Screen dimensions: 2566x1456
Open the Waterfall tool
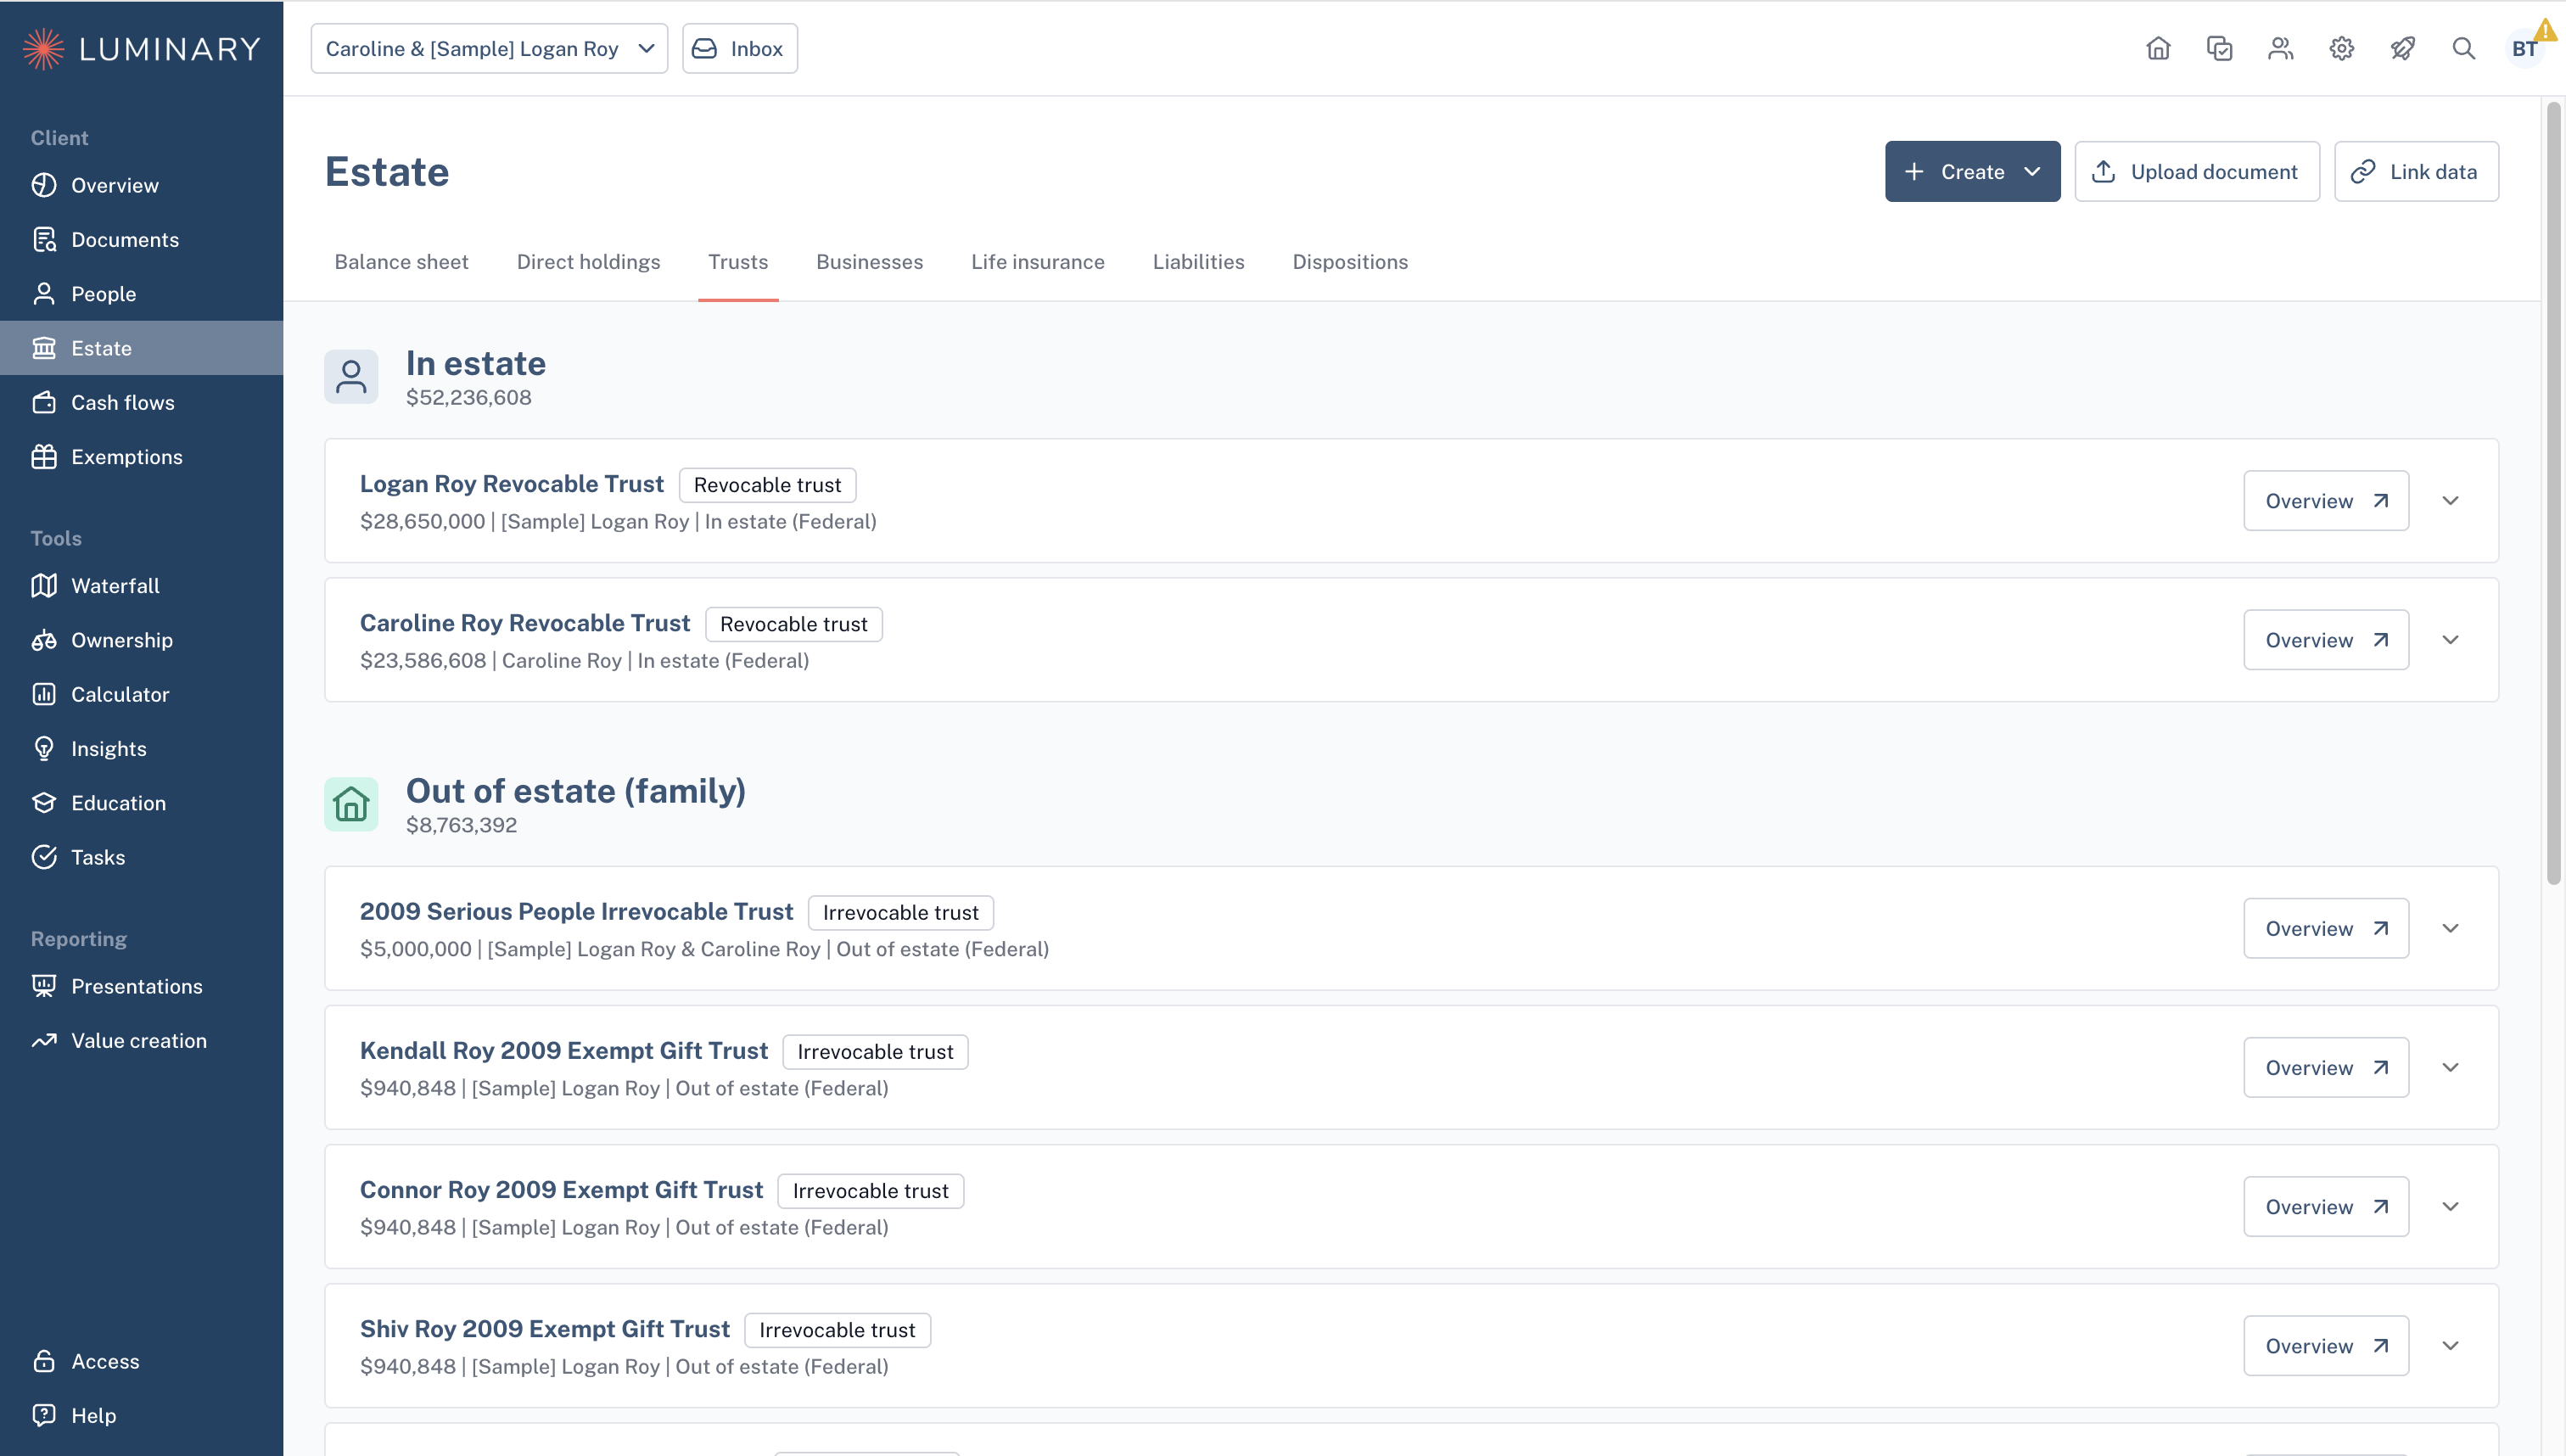(x=142, y=586)
